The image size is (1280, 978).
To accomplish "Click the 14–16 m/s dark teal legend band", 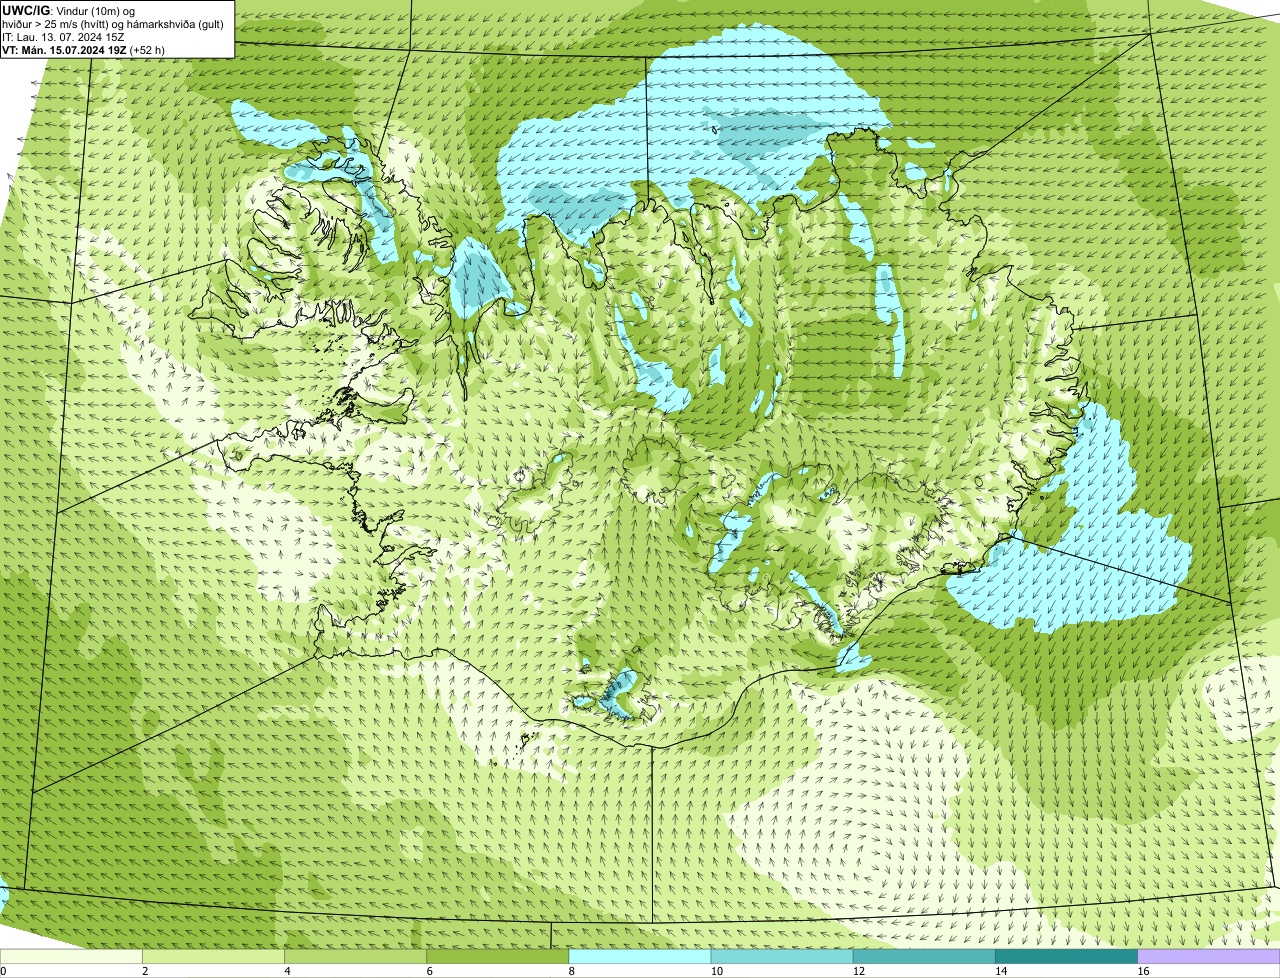I will [x=1066, y=956].
